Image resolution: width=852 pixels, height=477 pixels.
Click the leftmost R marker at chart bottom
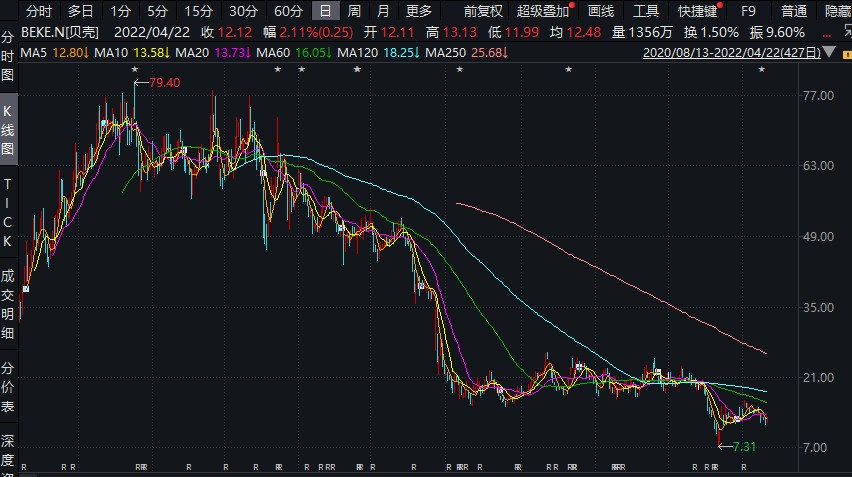click(x=24, y=467)
